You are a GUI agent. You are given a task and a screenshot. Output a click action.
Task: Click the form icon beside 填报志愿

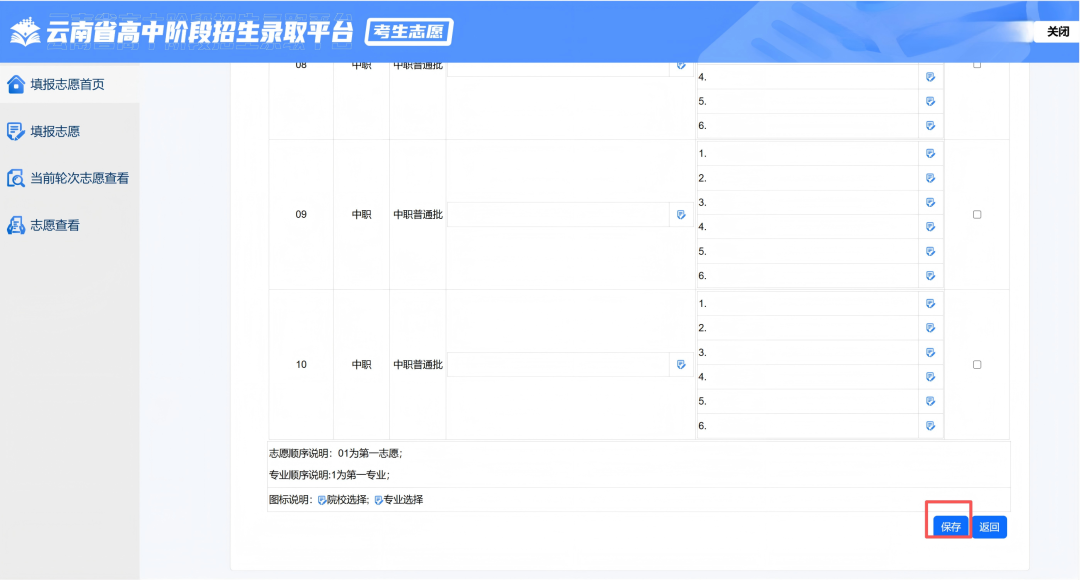15,131
